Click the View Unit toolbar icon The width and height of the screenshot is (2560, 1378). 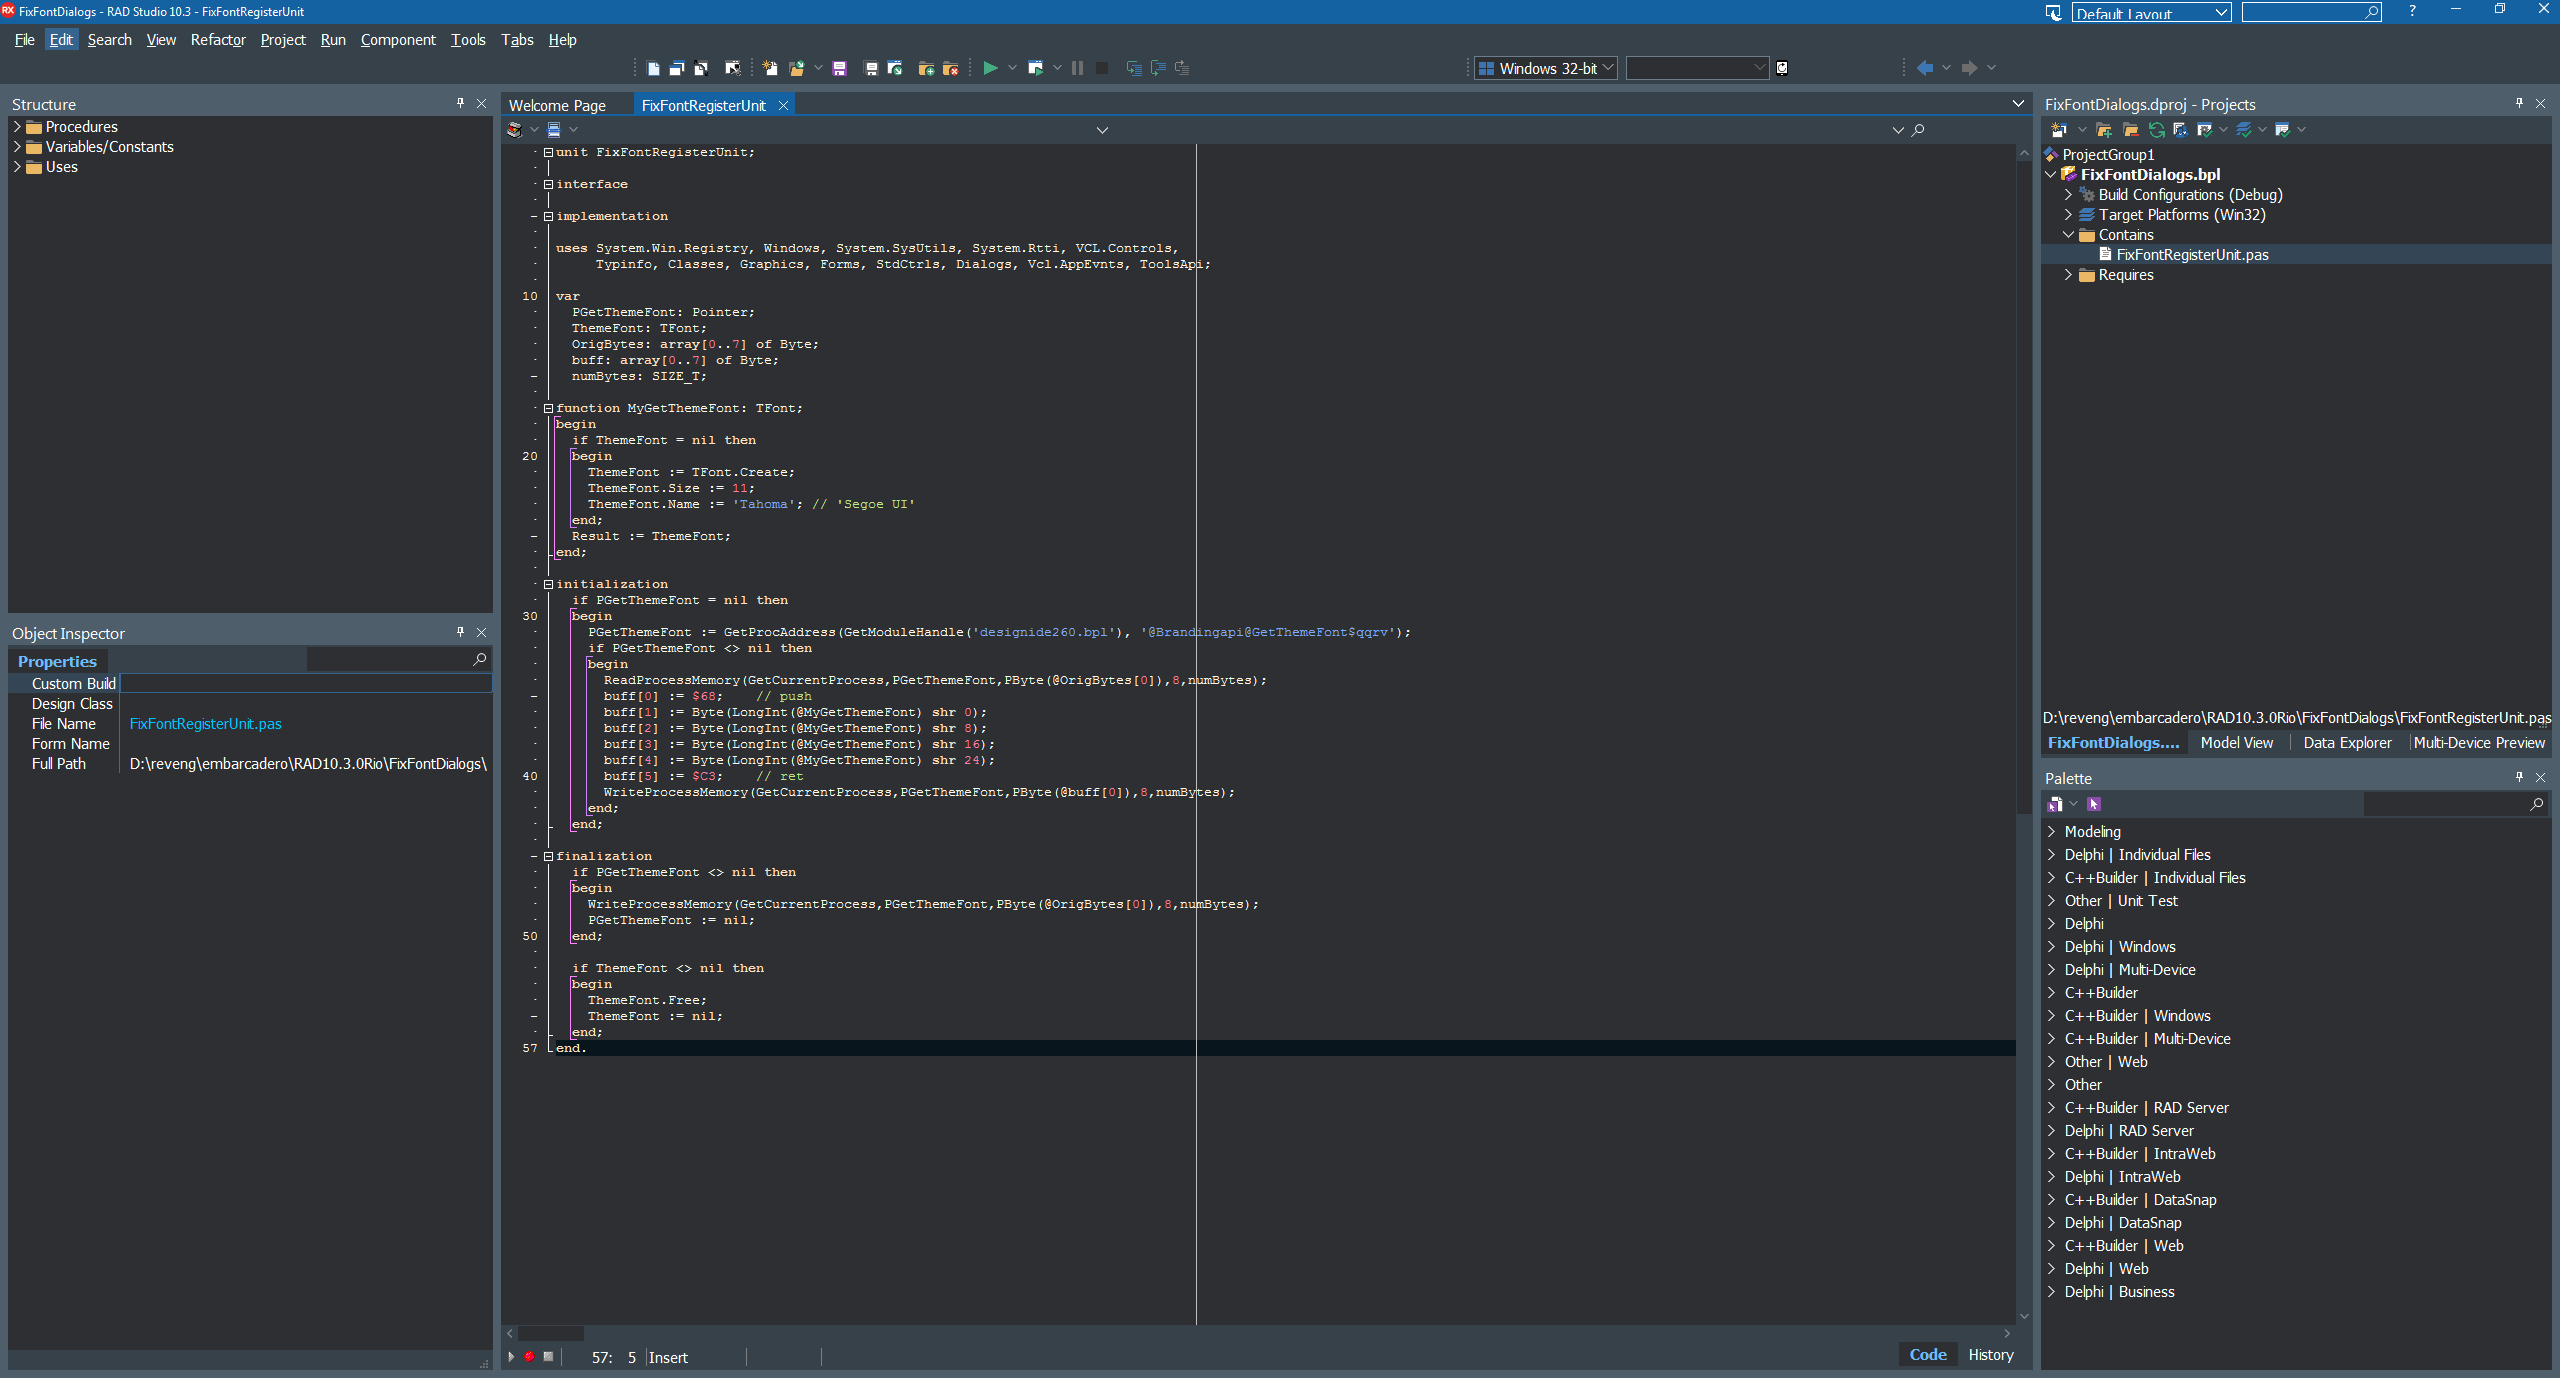[653, 68]
